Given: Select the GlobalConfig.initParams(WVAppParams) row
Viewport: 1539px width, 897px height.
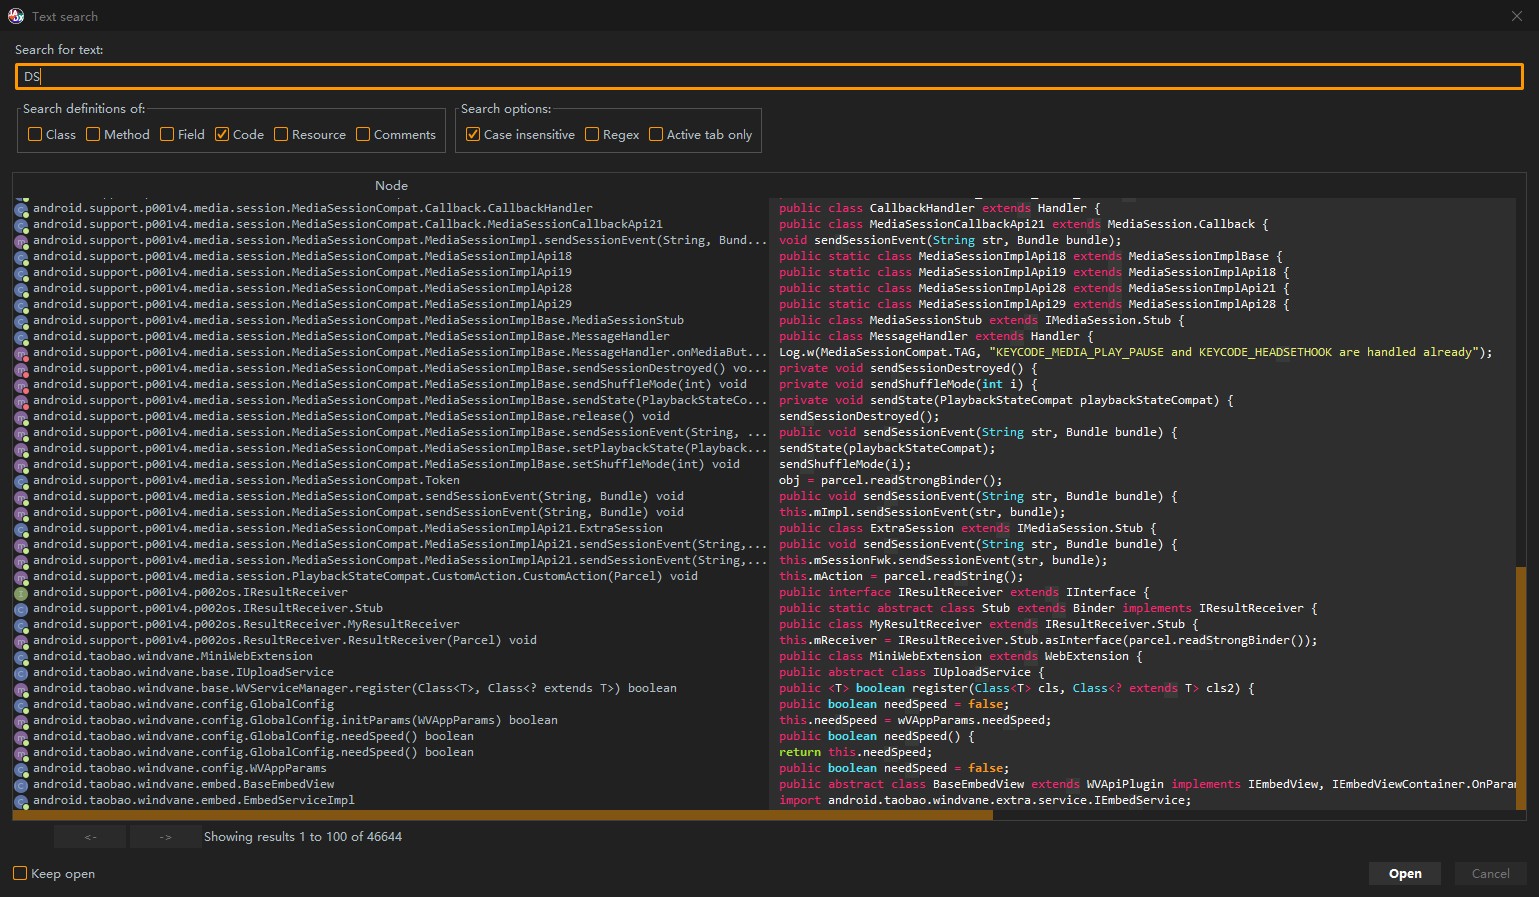Looking at the screenshot, I should 391,720.
